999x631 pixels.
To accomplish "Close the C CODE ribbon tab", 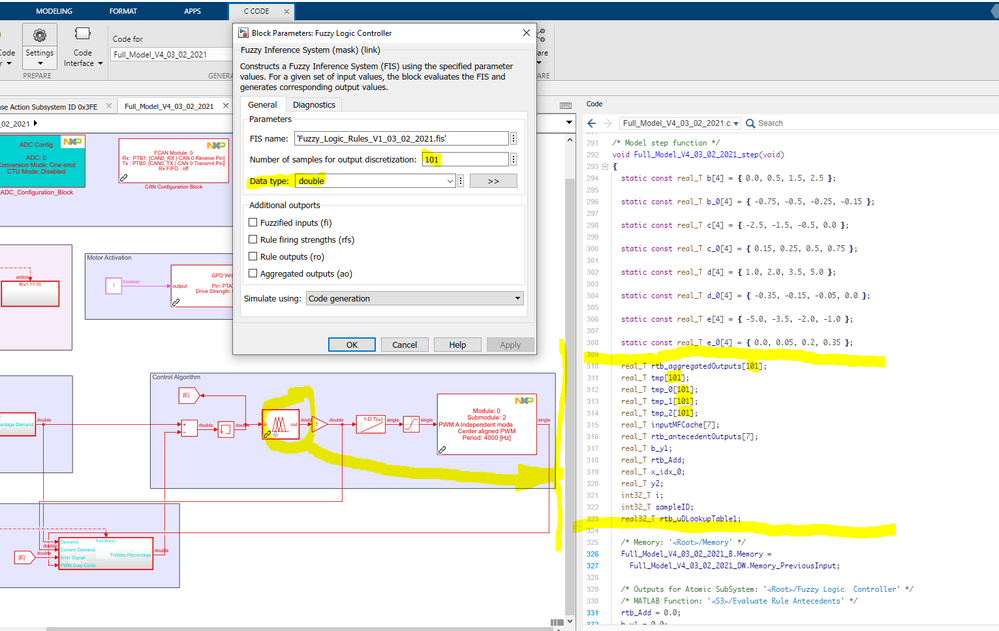I will click(x=287, y=11).
